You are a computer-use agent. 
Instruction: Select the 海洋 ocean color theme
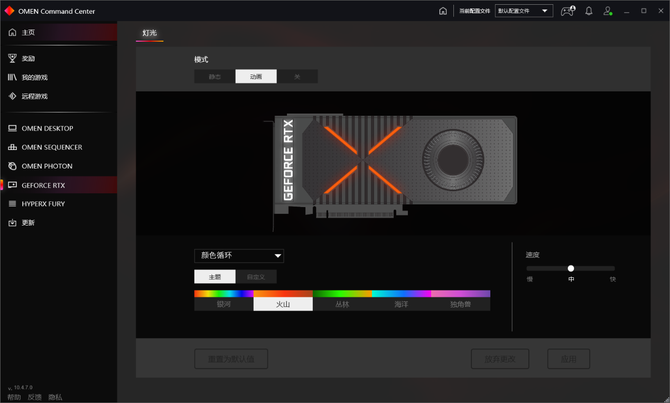tap(401, 300)
